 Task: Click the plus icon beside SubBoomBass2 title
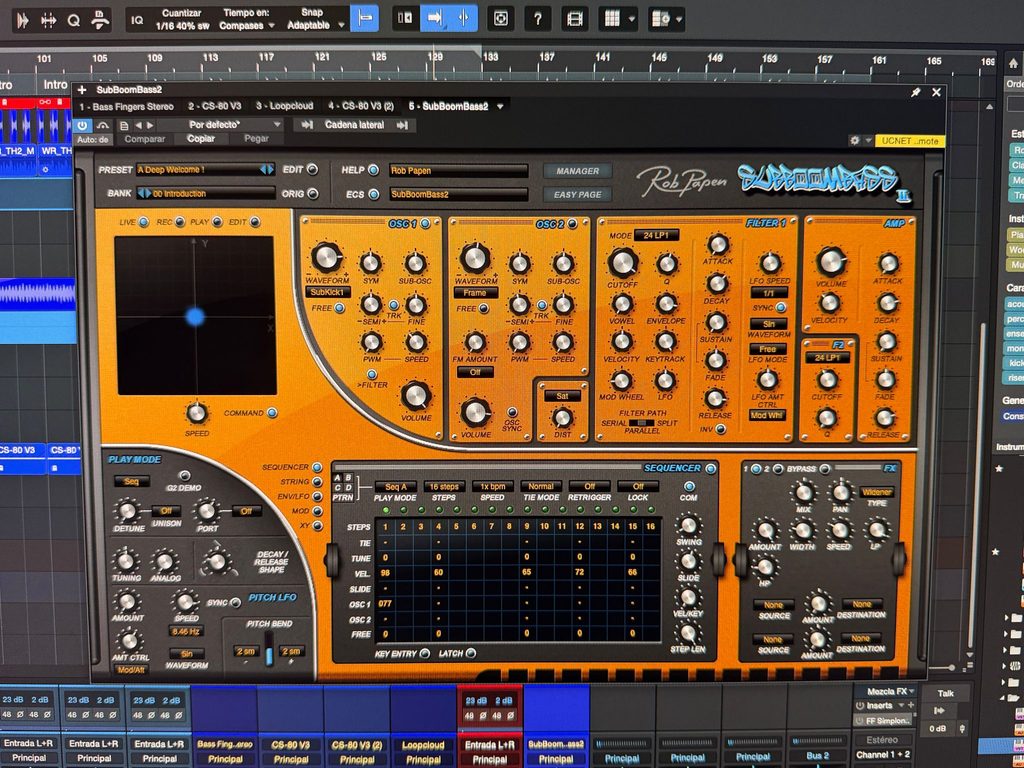[x=82, y=90]
